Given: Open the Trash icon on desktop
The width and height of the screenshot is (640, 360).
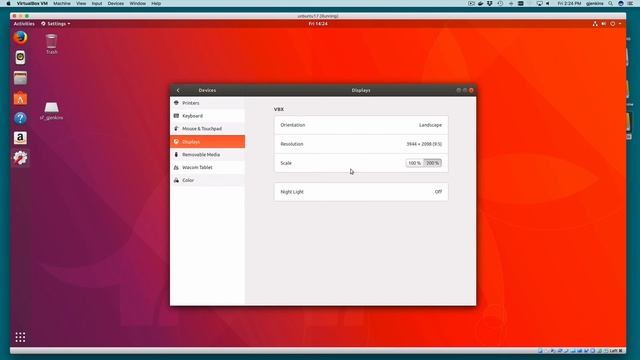Looking at the screenshot, I should (x=51, y=44).
